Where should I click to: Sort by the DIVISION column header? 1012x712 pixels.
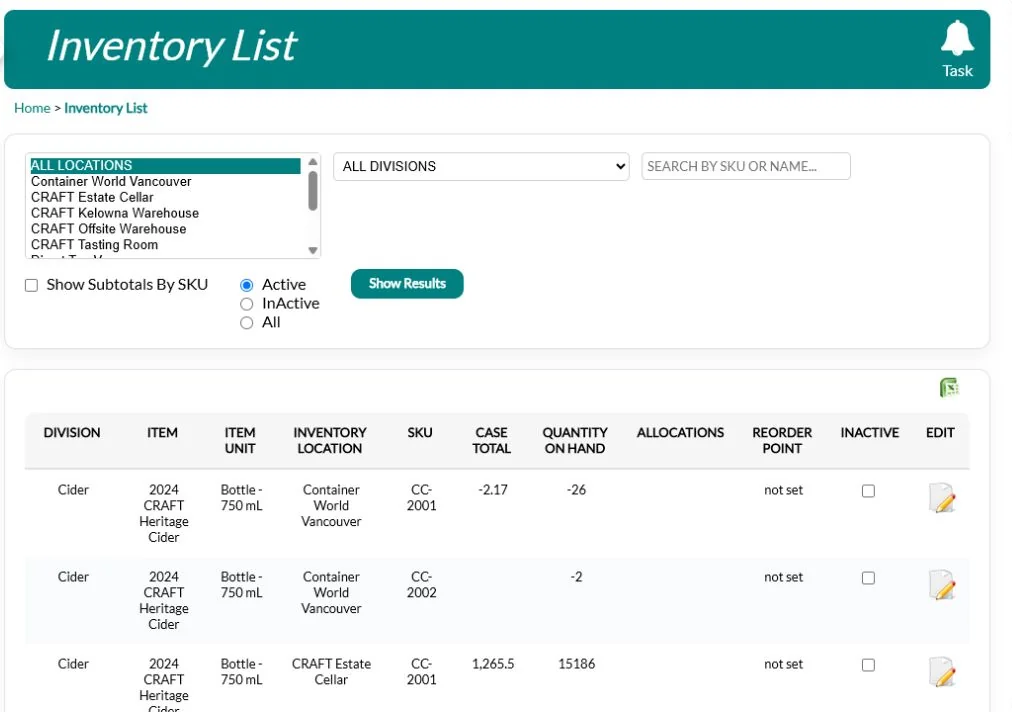click(x=72, y=432)
